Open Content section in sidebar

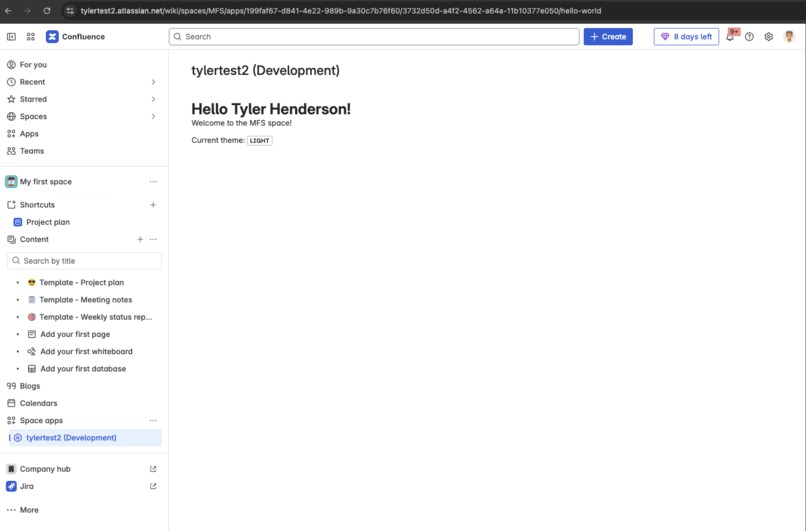pos(34,240)
